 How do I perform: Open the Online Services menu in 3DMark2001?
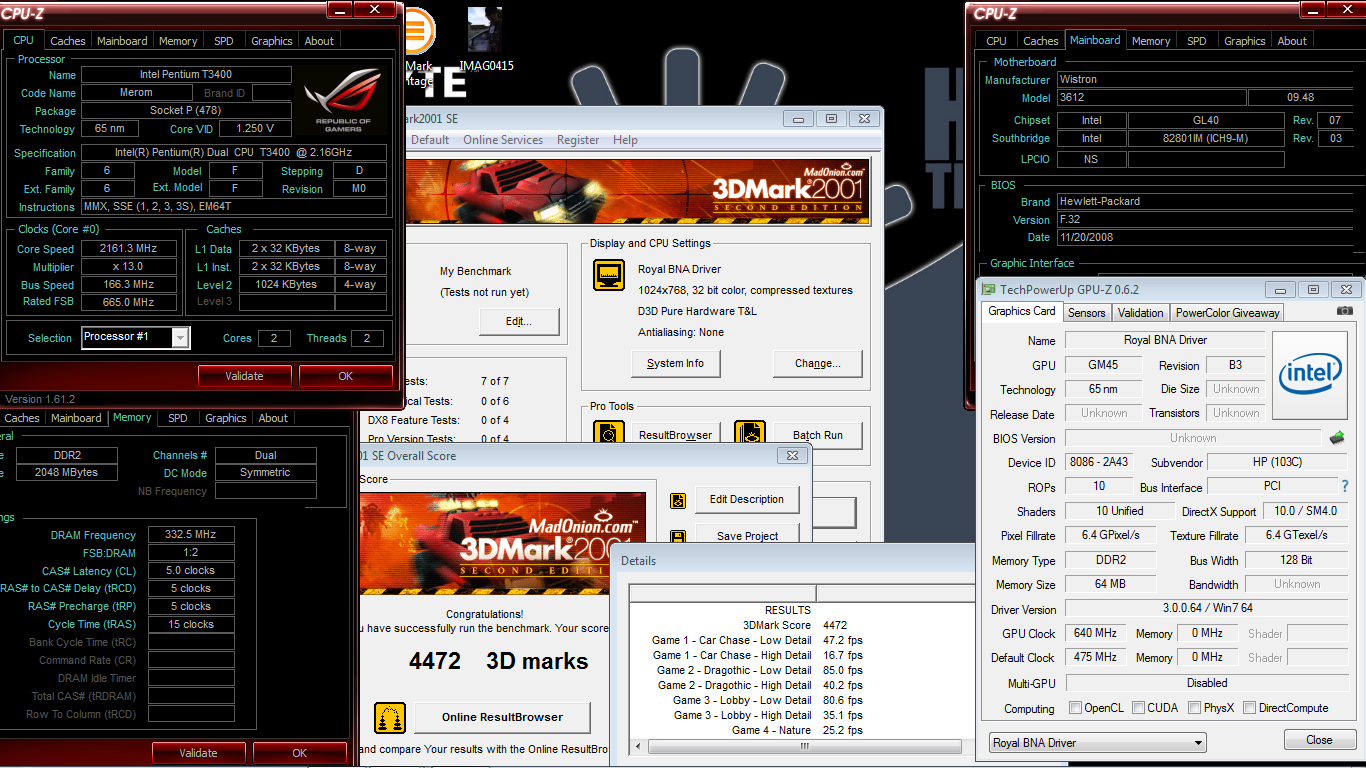click(x=503, y=140)
